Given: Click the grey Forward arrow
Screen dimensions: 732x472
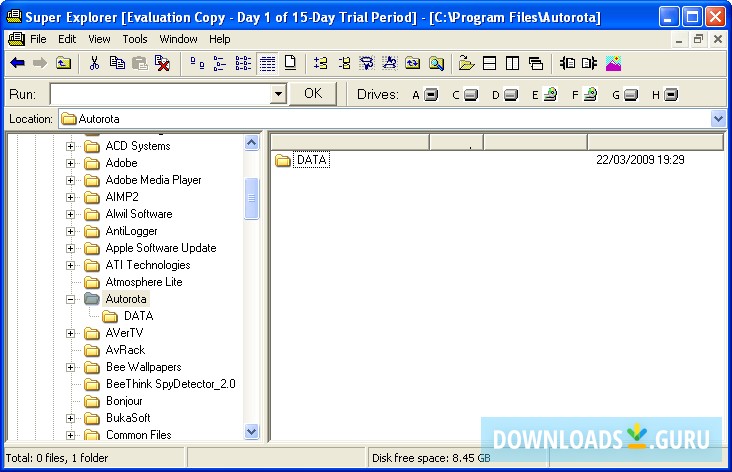Looking at the screenshot, I should point(40,63).
